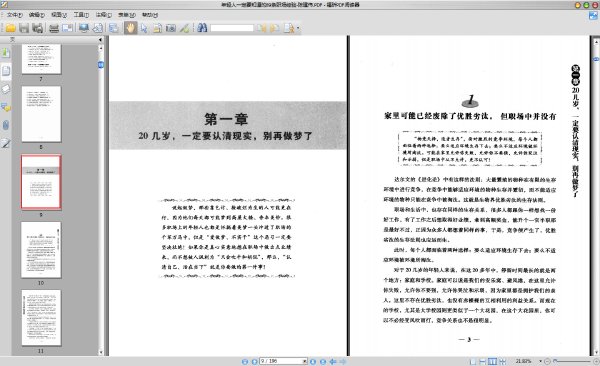Open the Signatures pen panel
600x366 pixels.
point(5,144)
